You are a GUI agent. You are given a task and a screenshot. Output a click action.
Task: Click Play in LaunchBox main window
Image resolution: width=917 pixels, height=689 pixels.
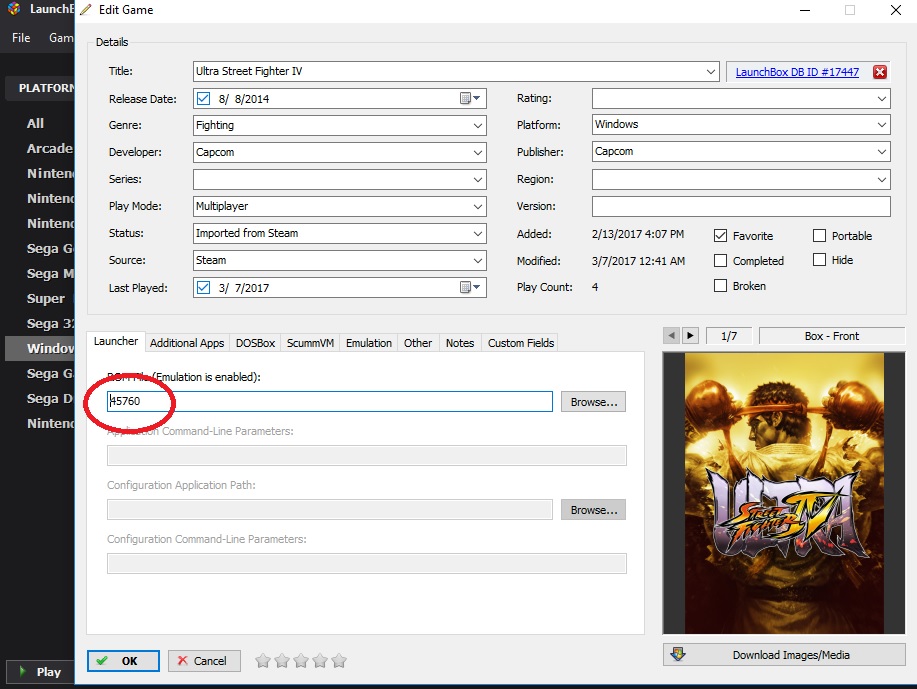click(x=40, y=671)
